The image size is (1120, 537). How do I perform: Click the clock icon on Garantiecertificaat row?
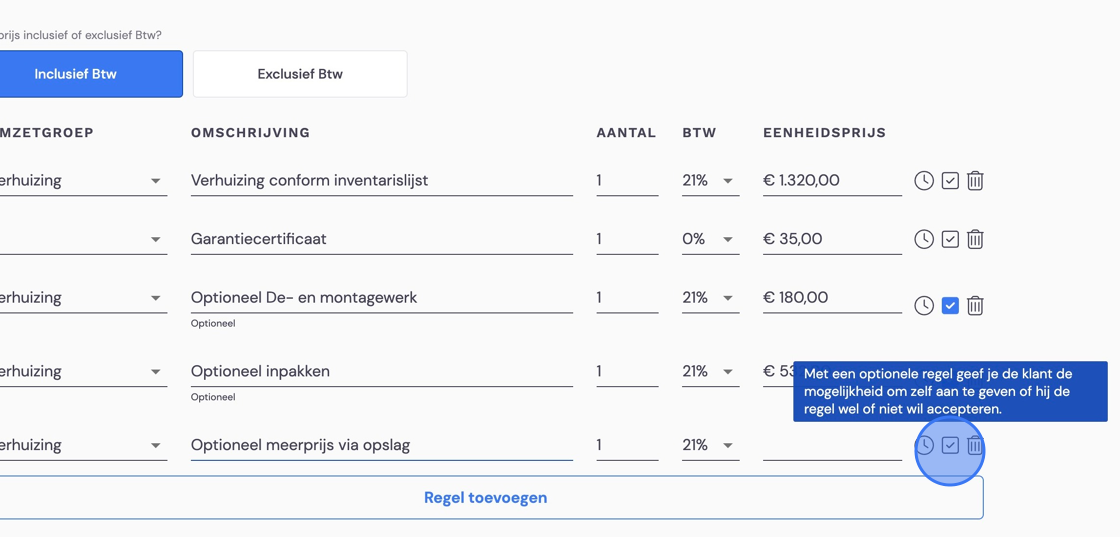[x=924, y=239]
